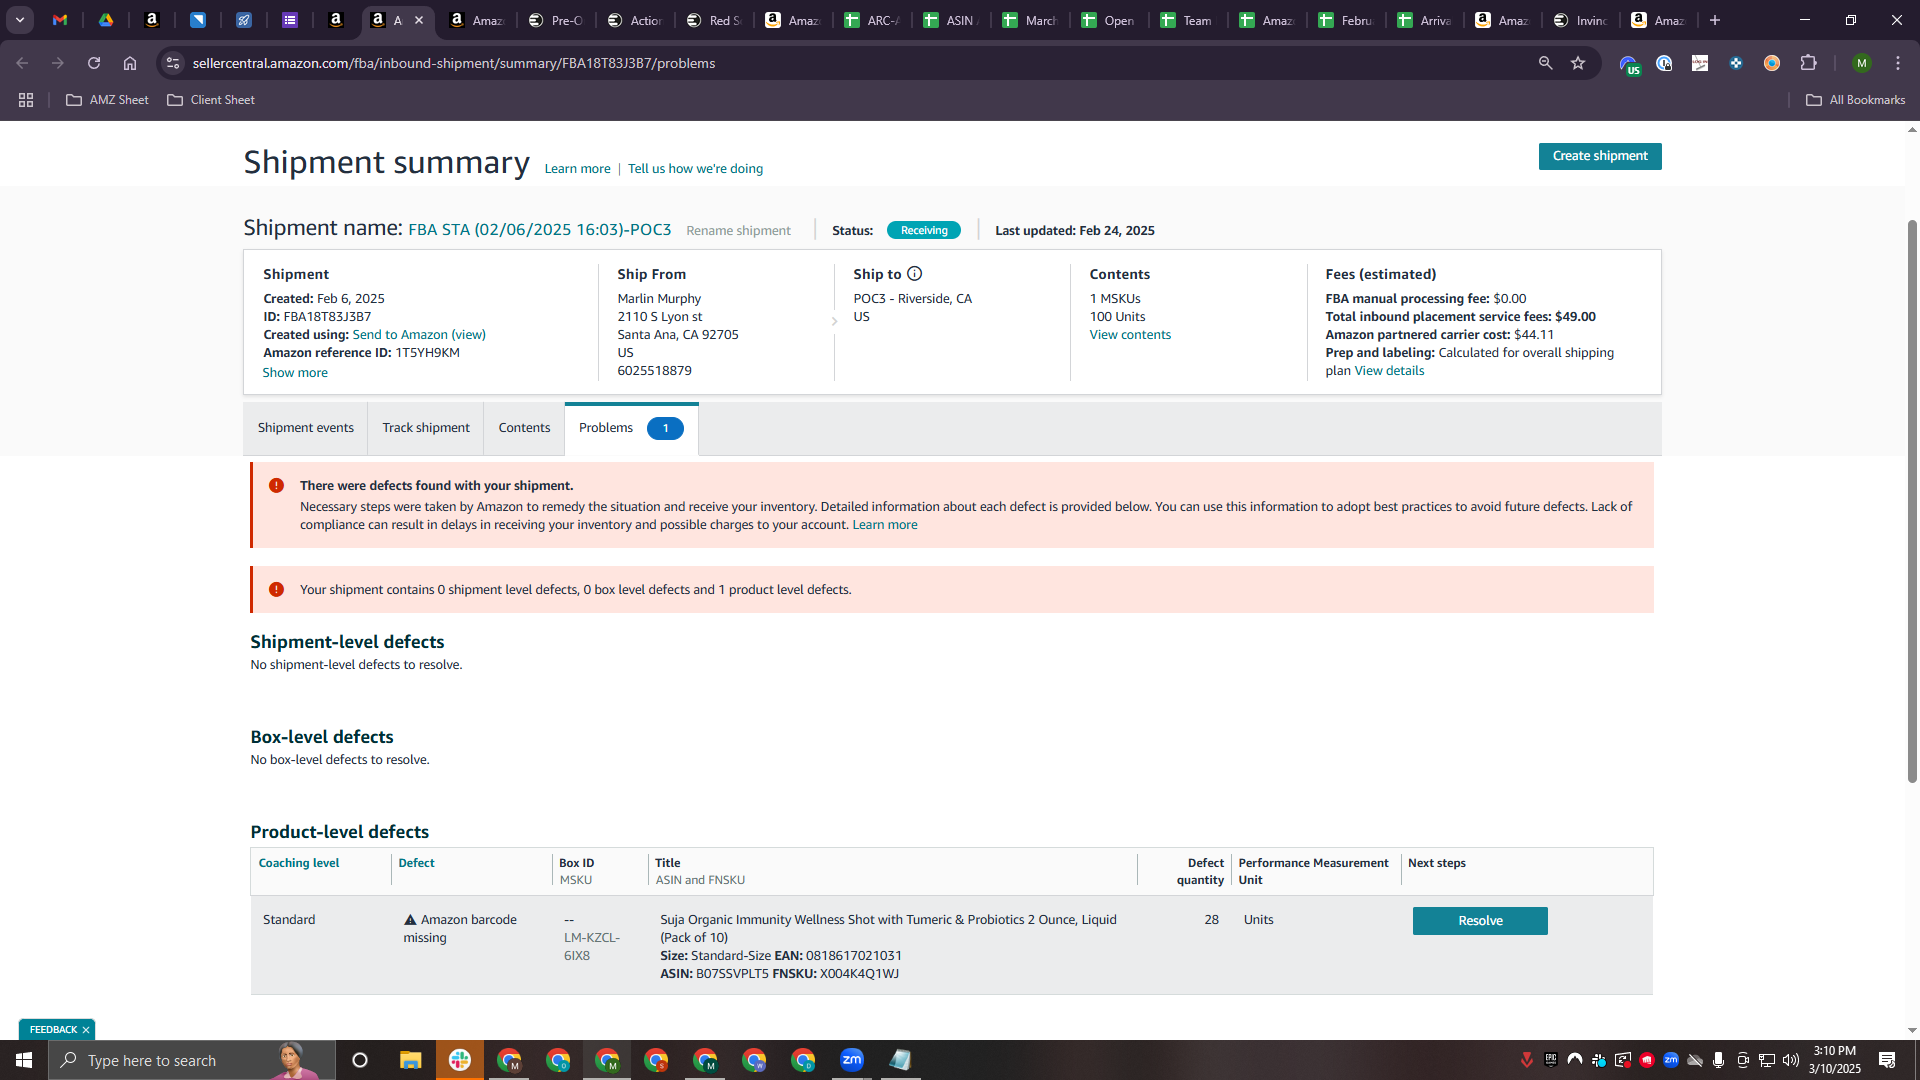Open a new browser tab
Viewport: 1920px width, 1080px height.
coord(1715,20)
